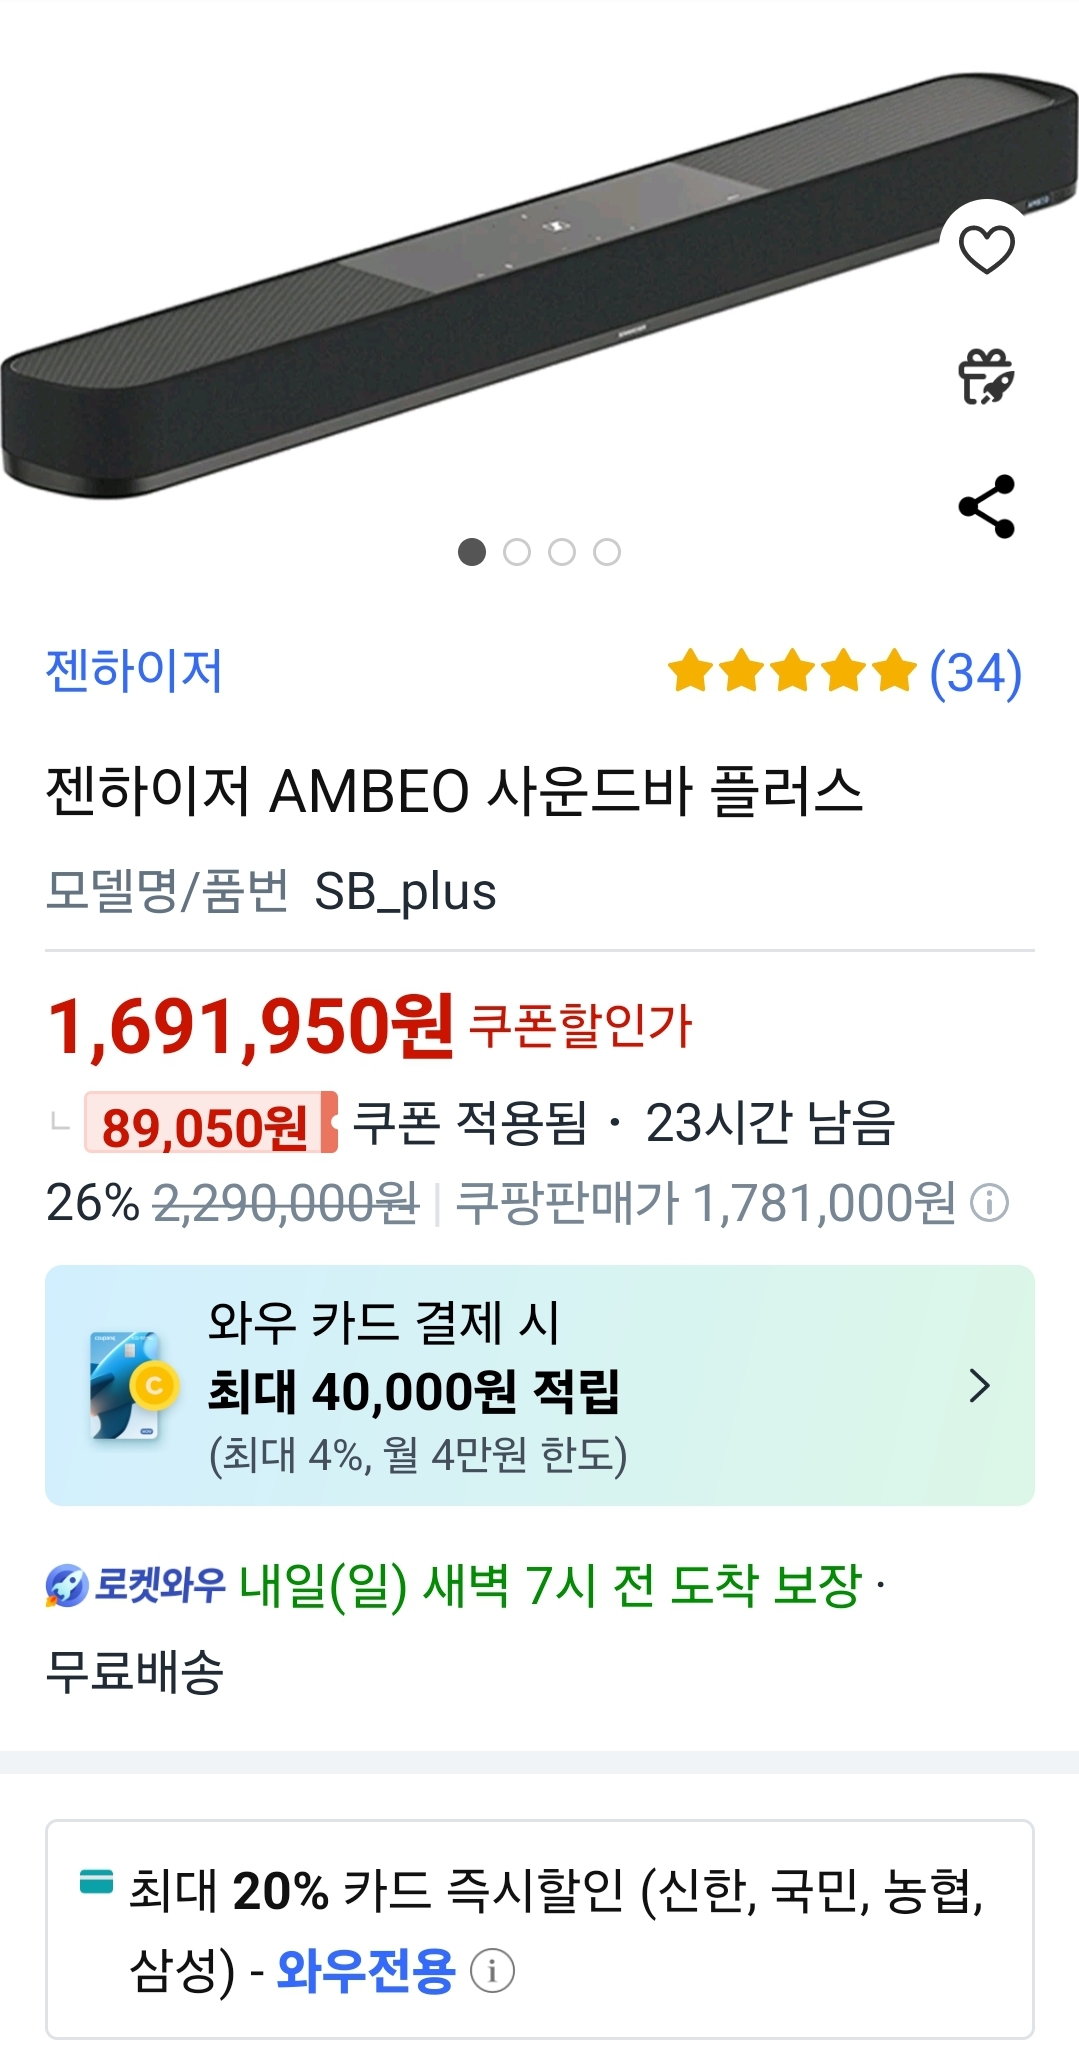Expand 최대 20% 카드 즉시할인 box
This screenshot has height=2060, width=1079.
click(x=540, y=1929)
